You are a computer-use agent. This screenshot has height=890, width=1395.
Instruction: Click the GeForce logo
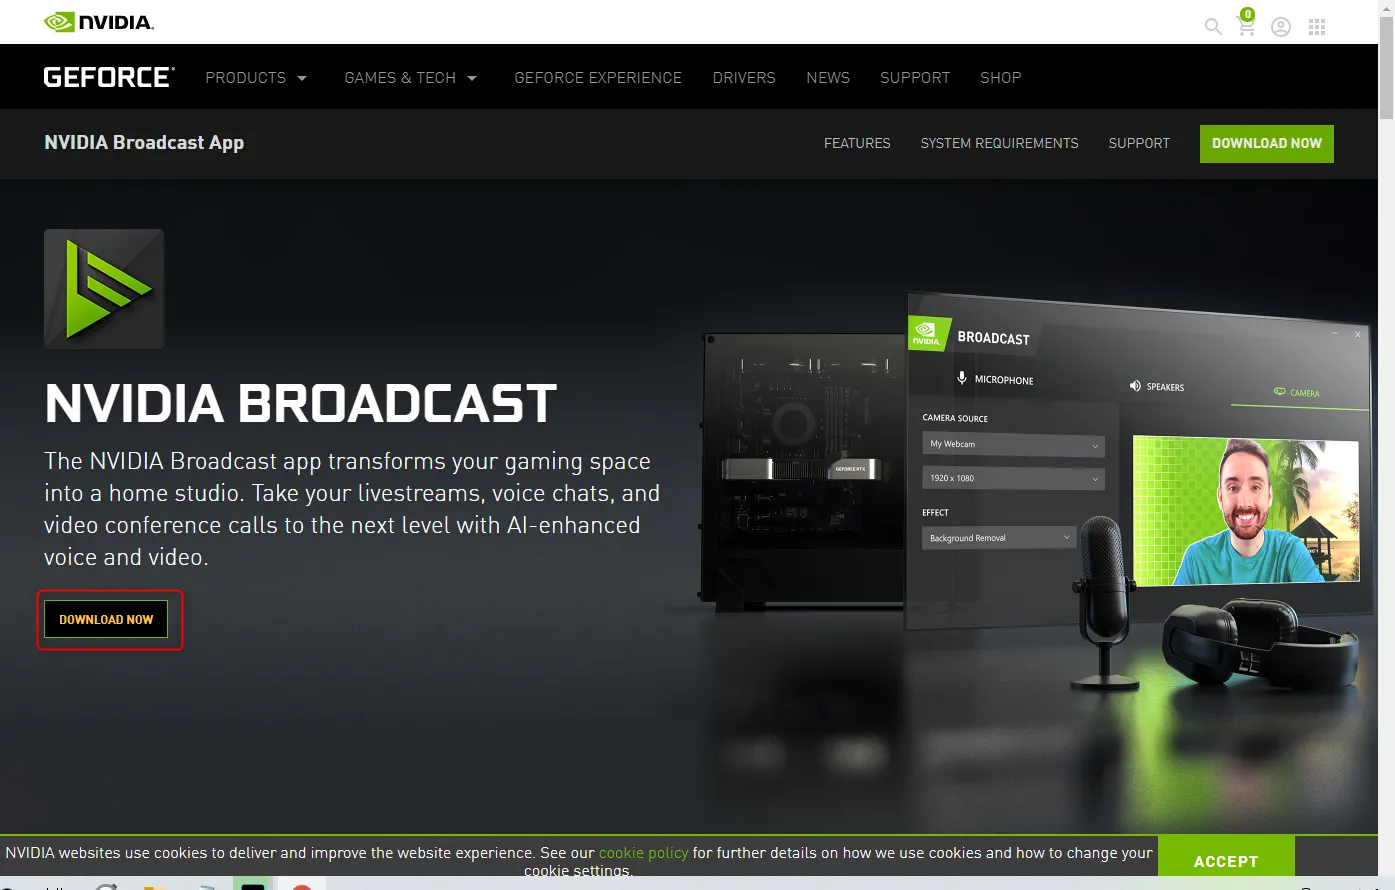[x=109, y=77]
